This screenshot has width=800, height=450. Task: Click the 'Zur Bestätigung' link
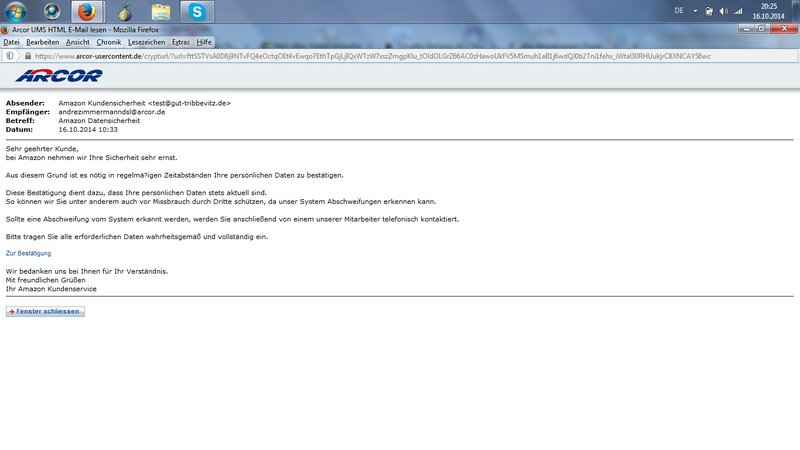(28, 253)
